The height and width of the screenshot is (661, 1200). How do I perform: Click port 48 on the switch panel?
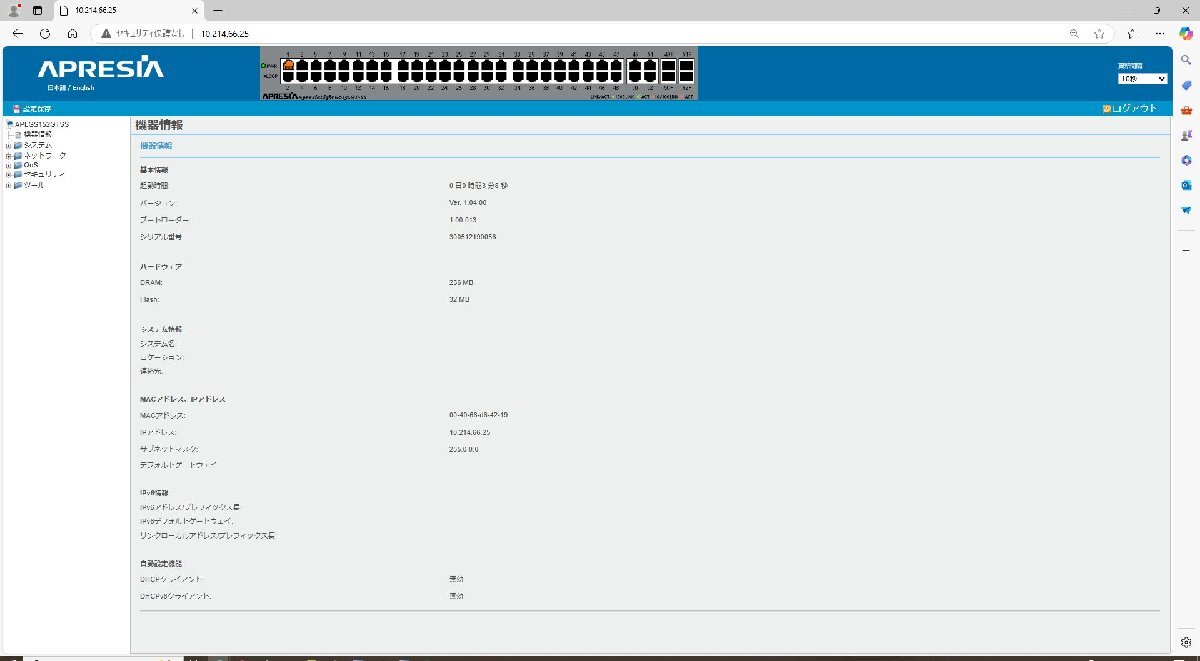616,76
